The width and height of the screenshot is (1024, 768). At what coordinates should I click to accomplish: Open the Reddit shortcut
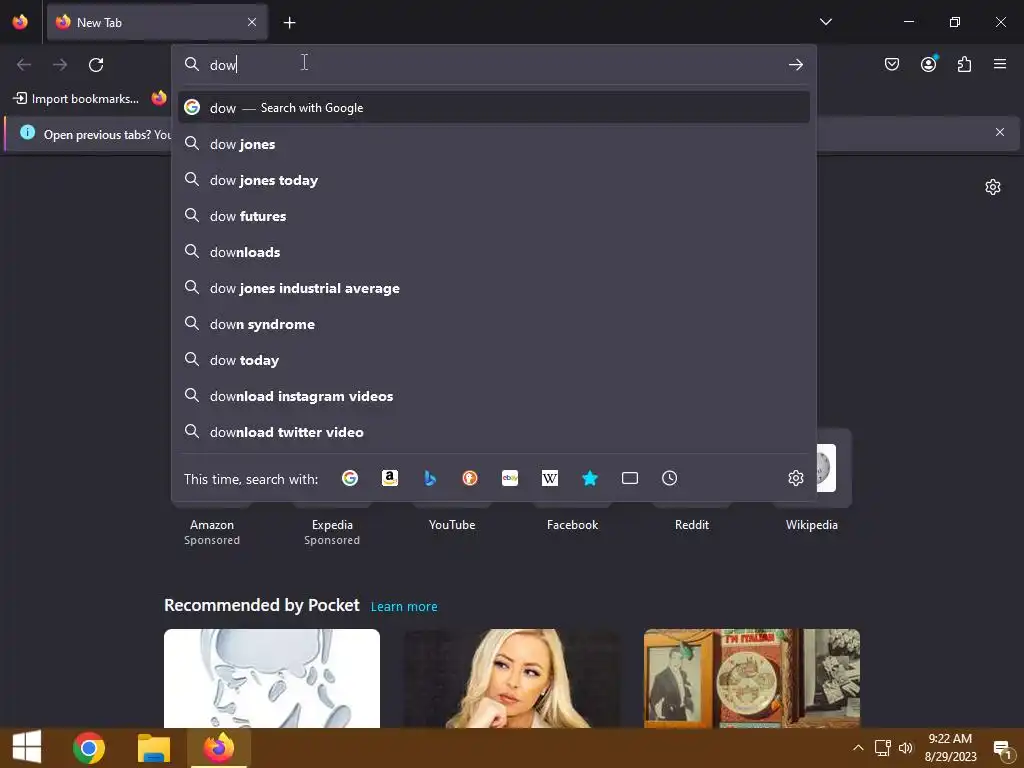point(692,524)
